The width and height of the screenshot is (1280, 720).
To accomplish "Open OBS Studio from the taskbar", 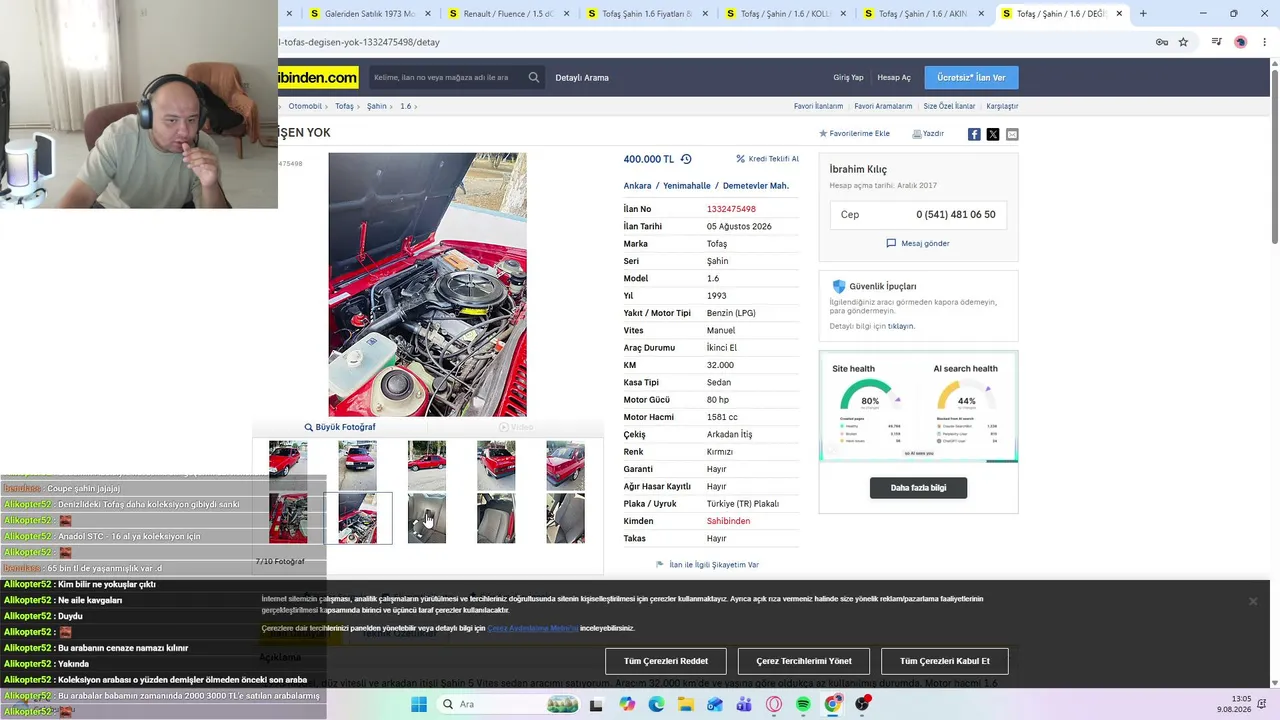I will [863, 704].
